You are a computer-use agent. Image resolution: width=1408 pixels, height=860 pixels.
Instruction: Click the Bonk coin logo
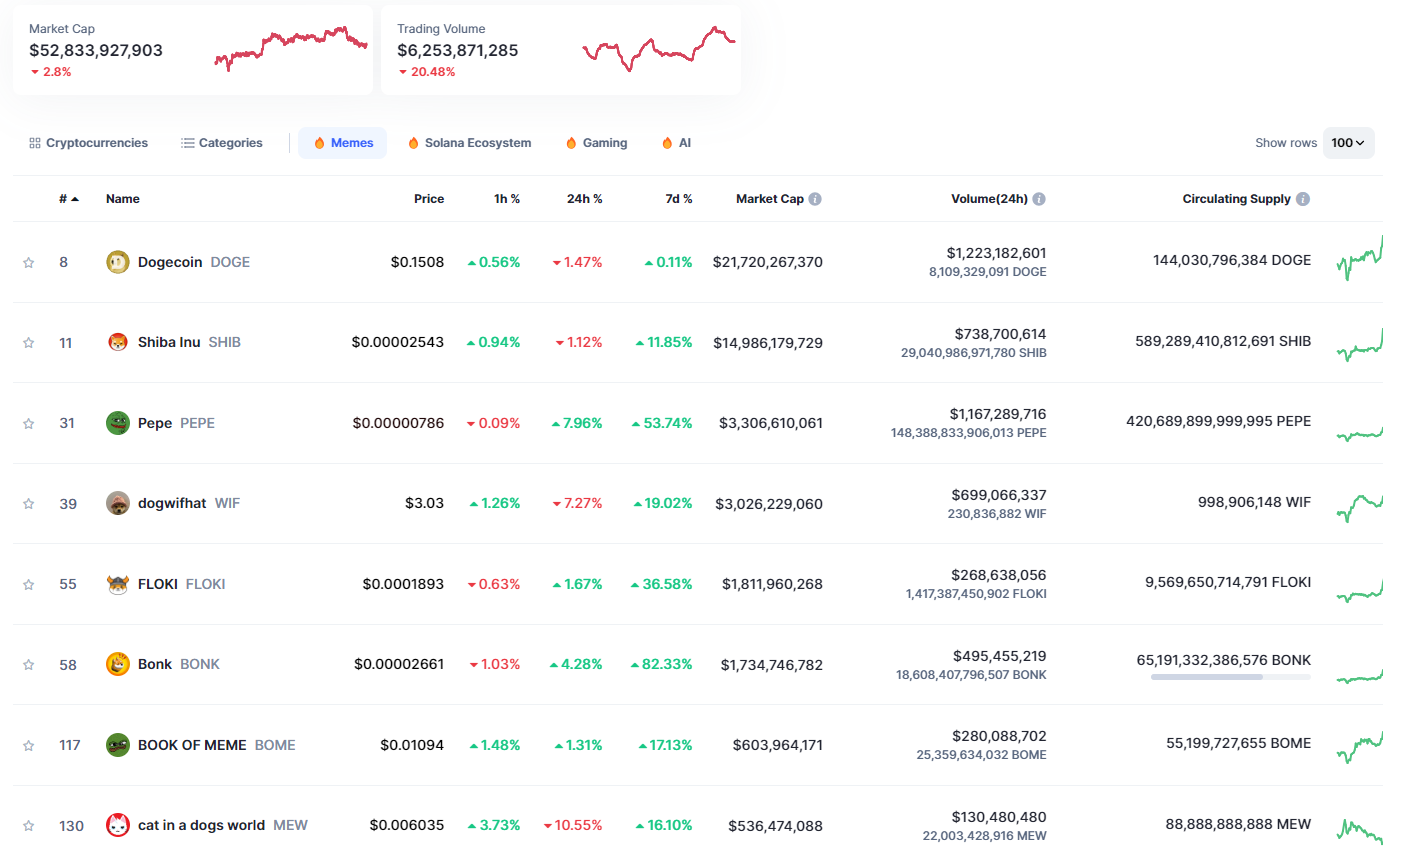coord(118,664)
